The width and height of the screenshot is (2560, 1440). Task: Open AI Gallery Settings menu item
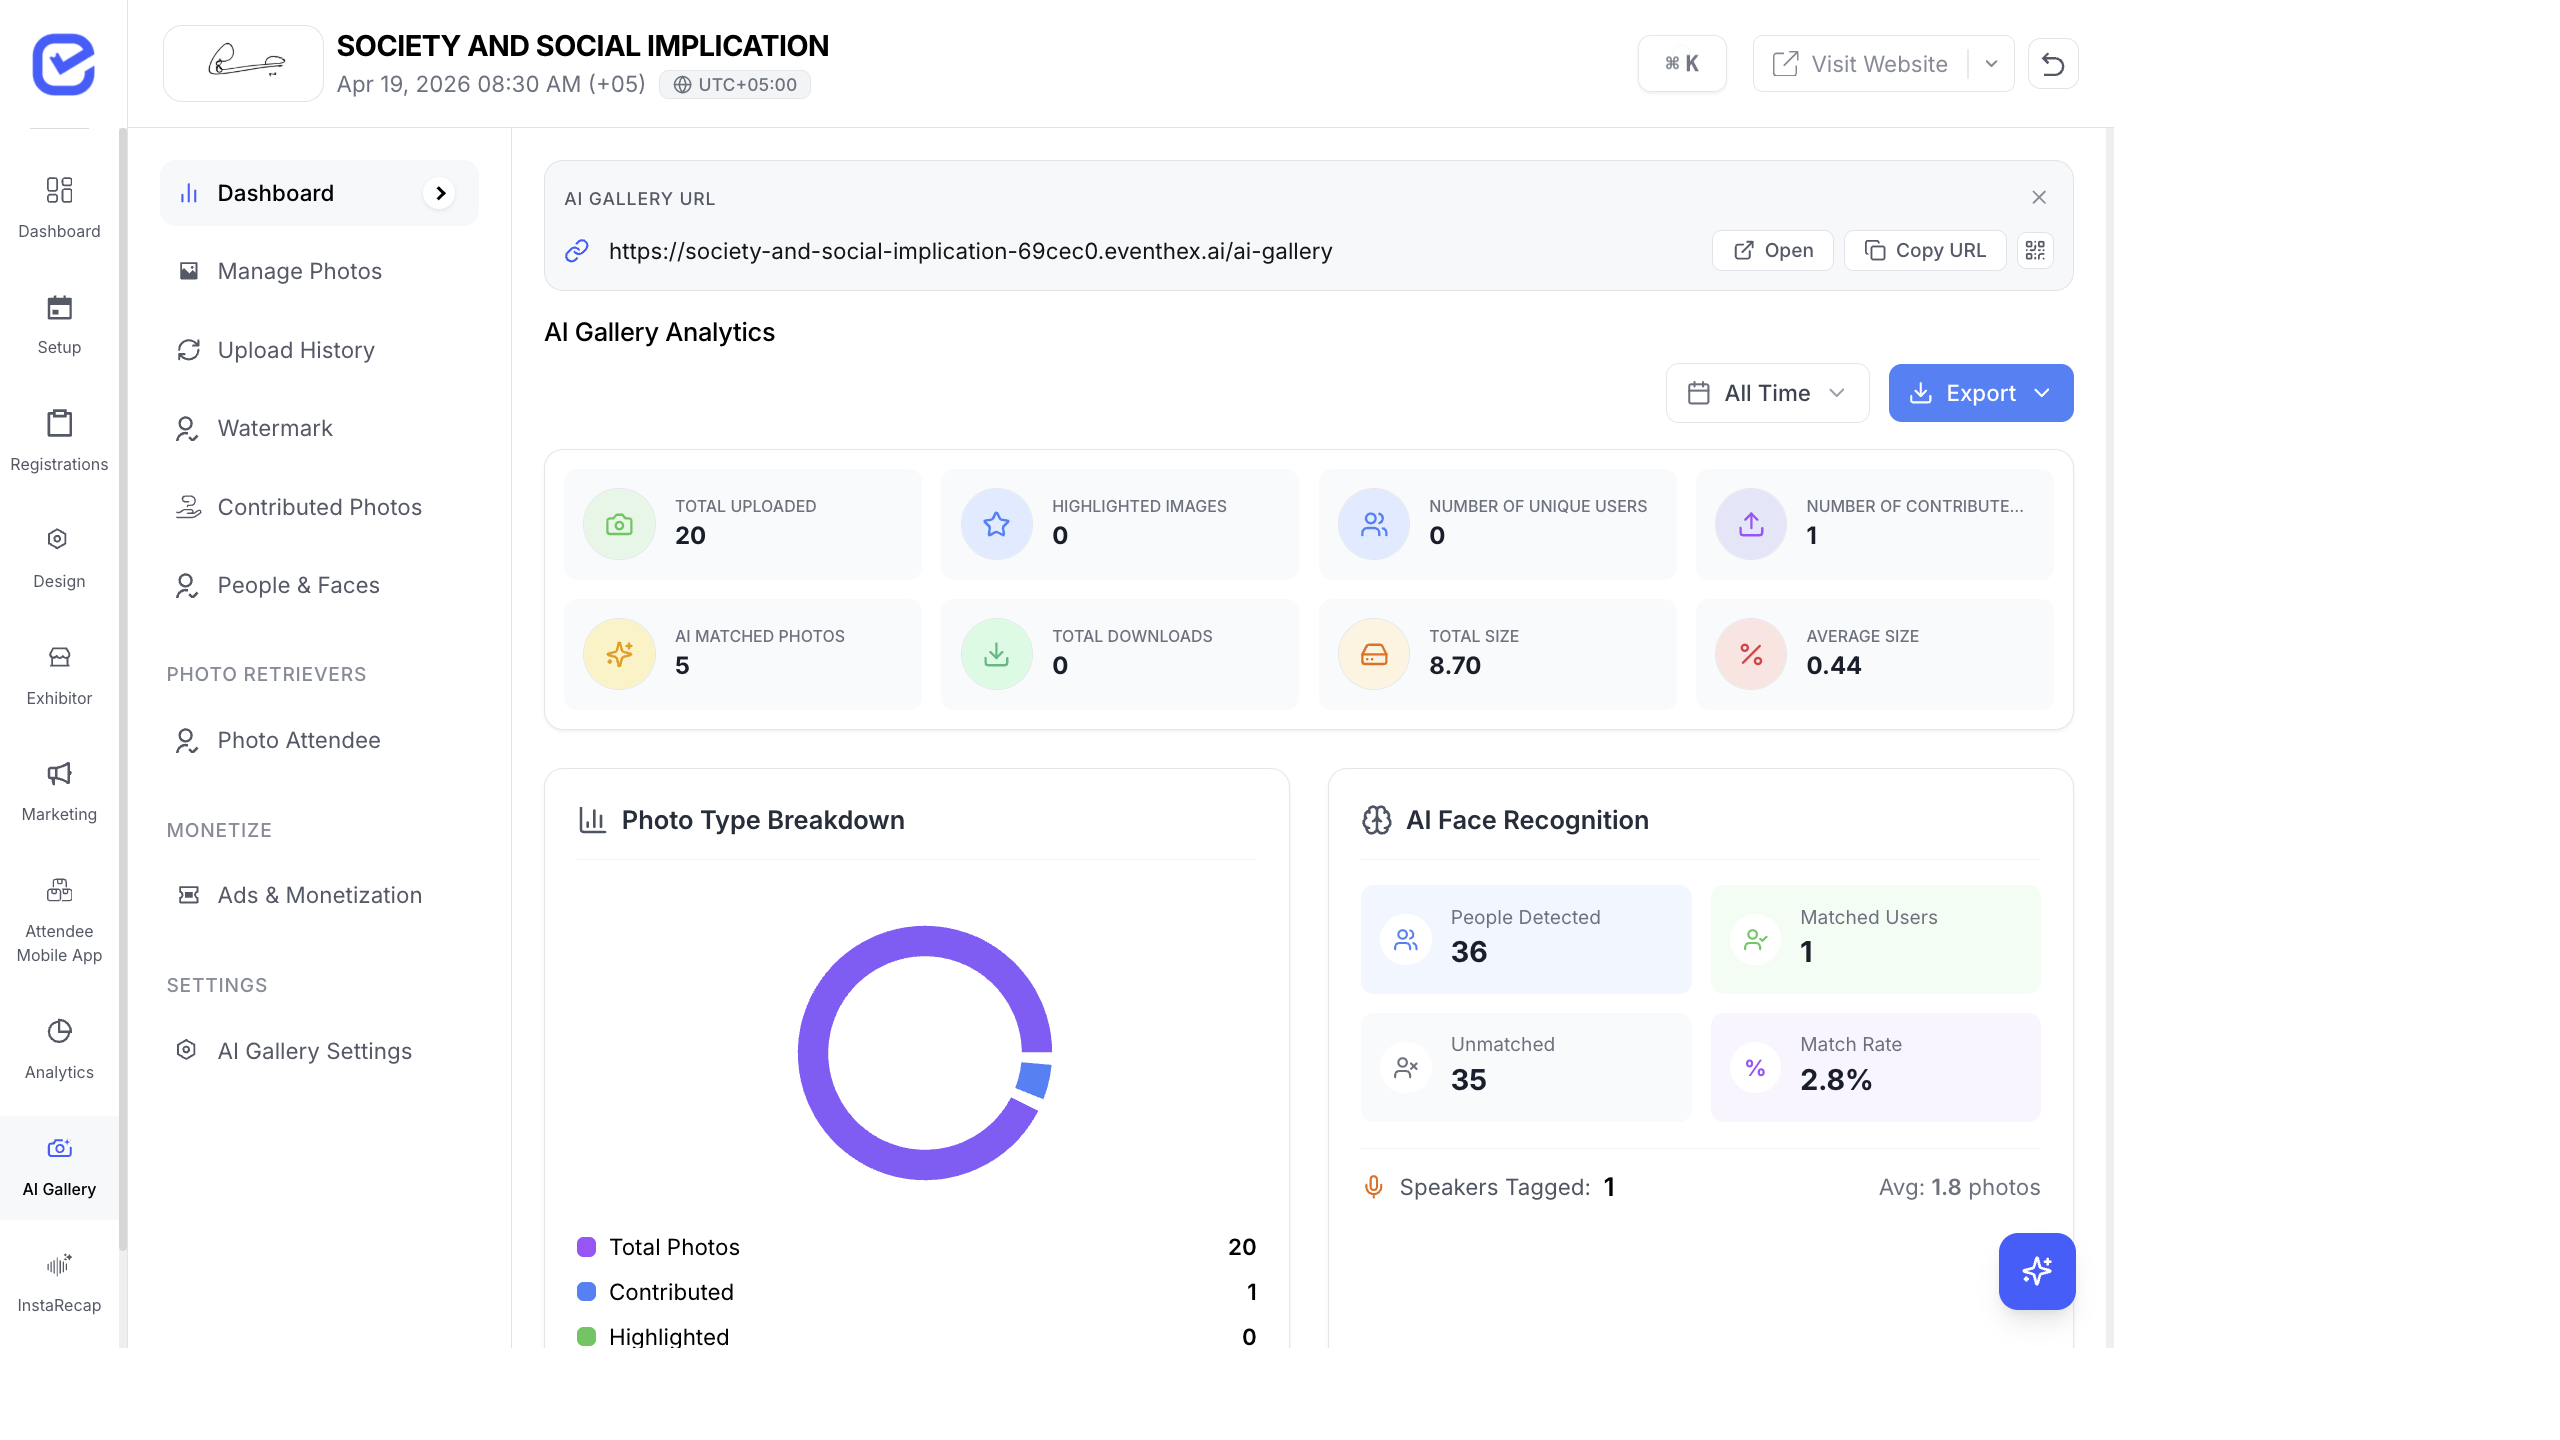pos(319,1051)
